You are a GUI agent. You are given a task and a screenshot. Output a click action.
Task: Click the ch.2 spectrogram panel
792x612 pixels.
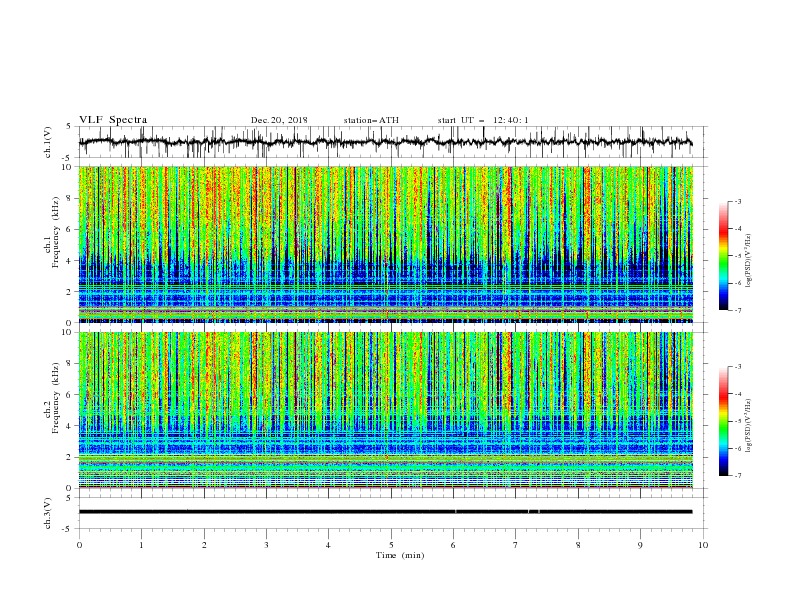(x=385, y=410)
